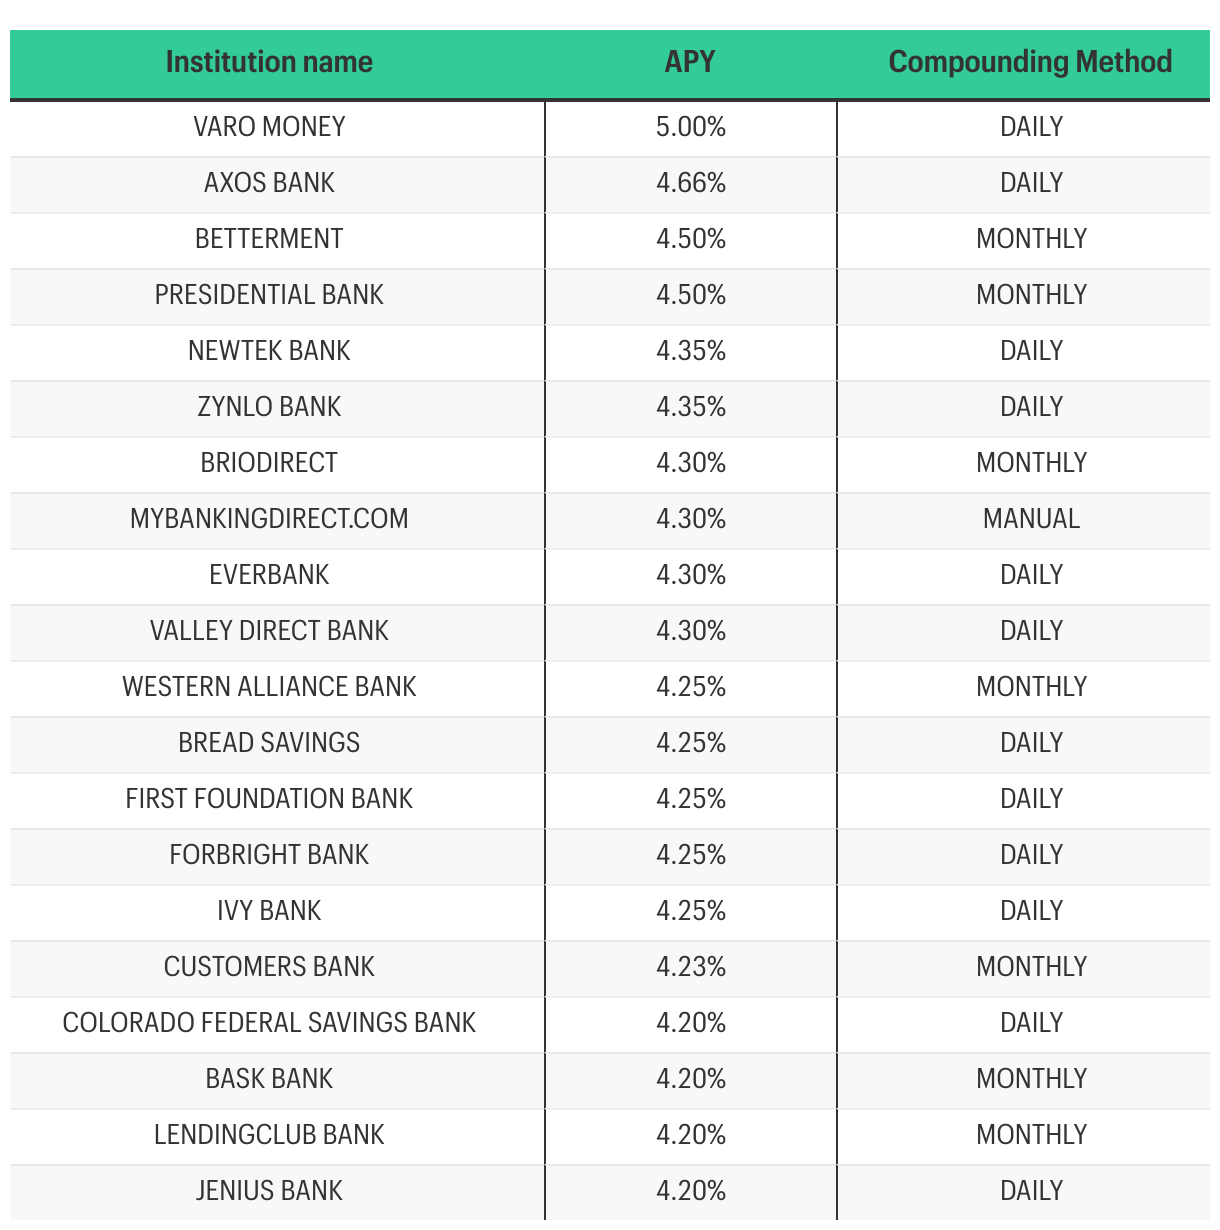The height and width of the screenshot is (1230, 1220).
Task: Click the APY column header
Action: [x=690, y=62]
